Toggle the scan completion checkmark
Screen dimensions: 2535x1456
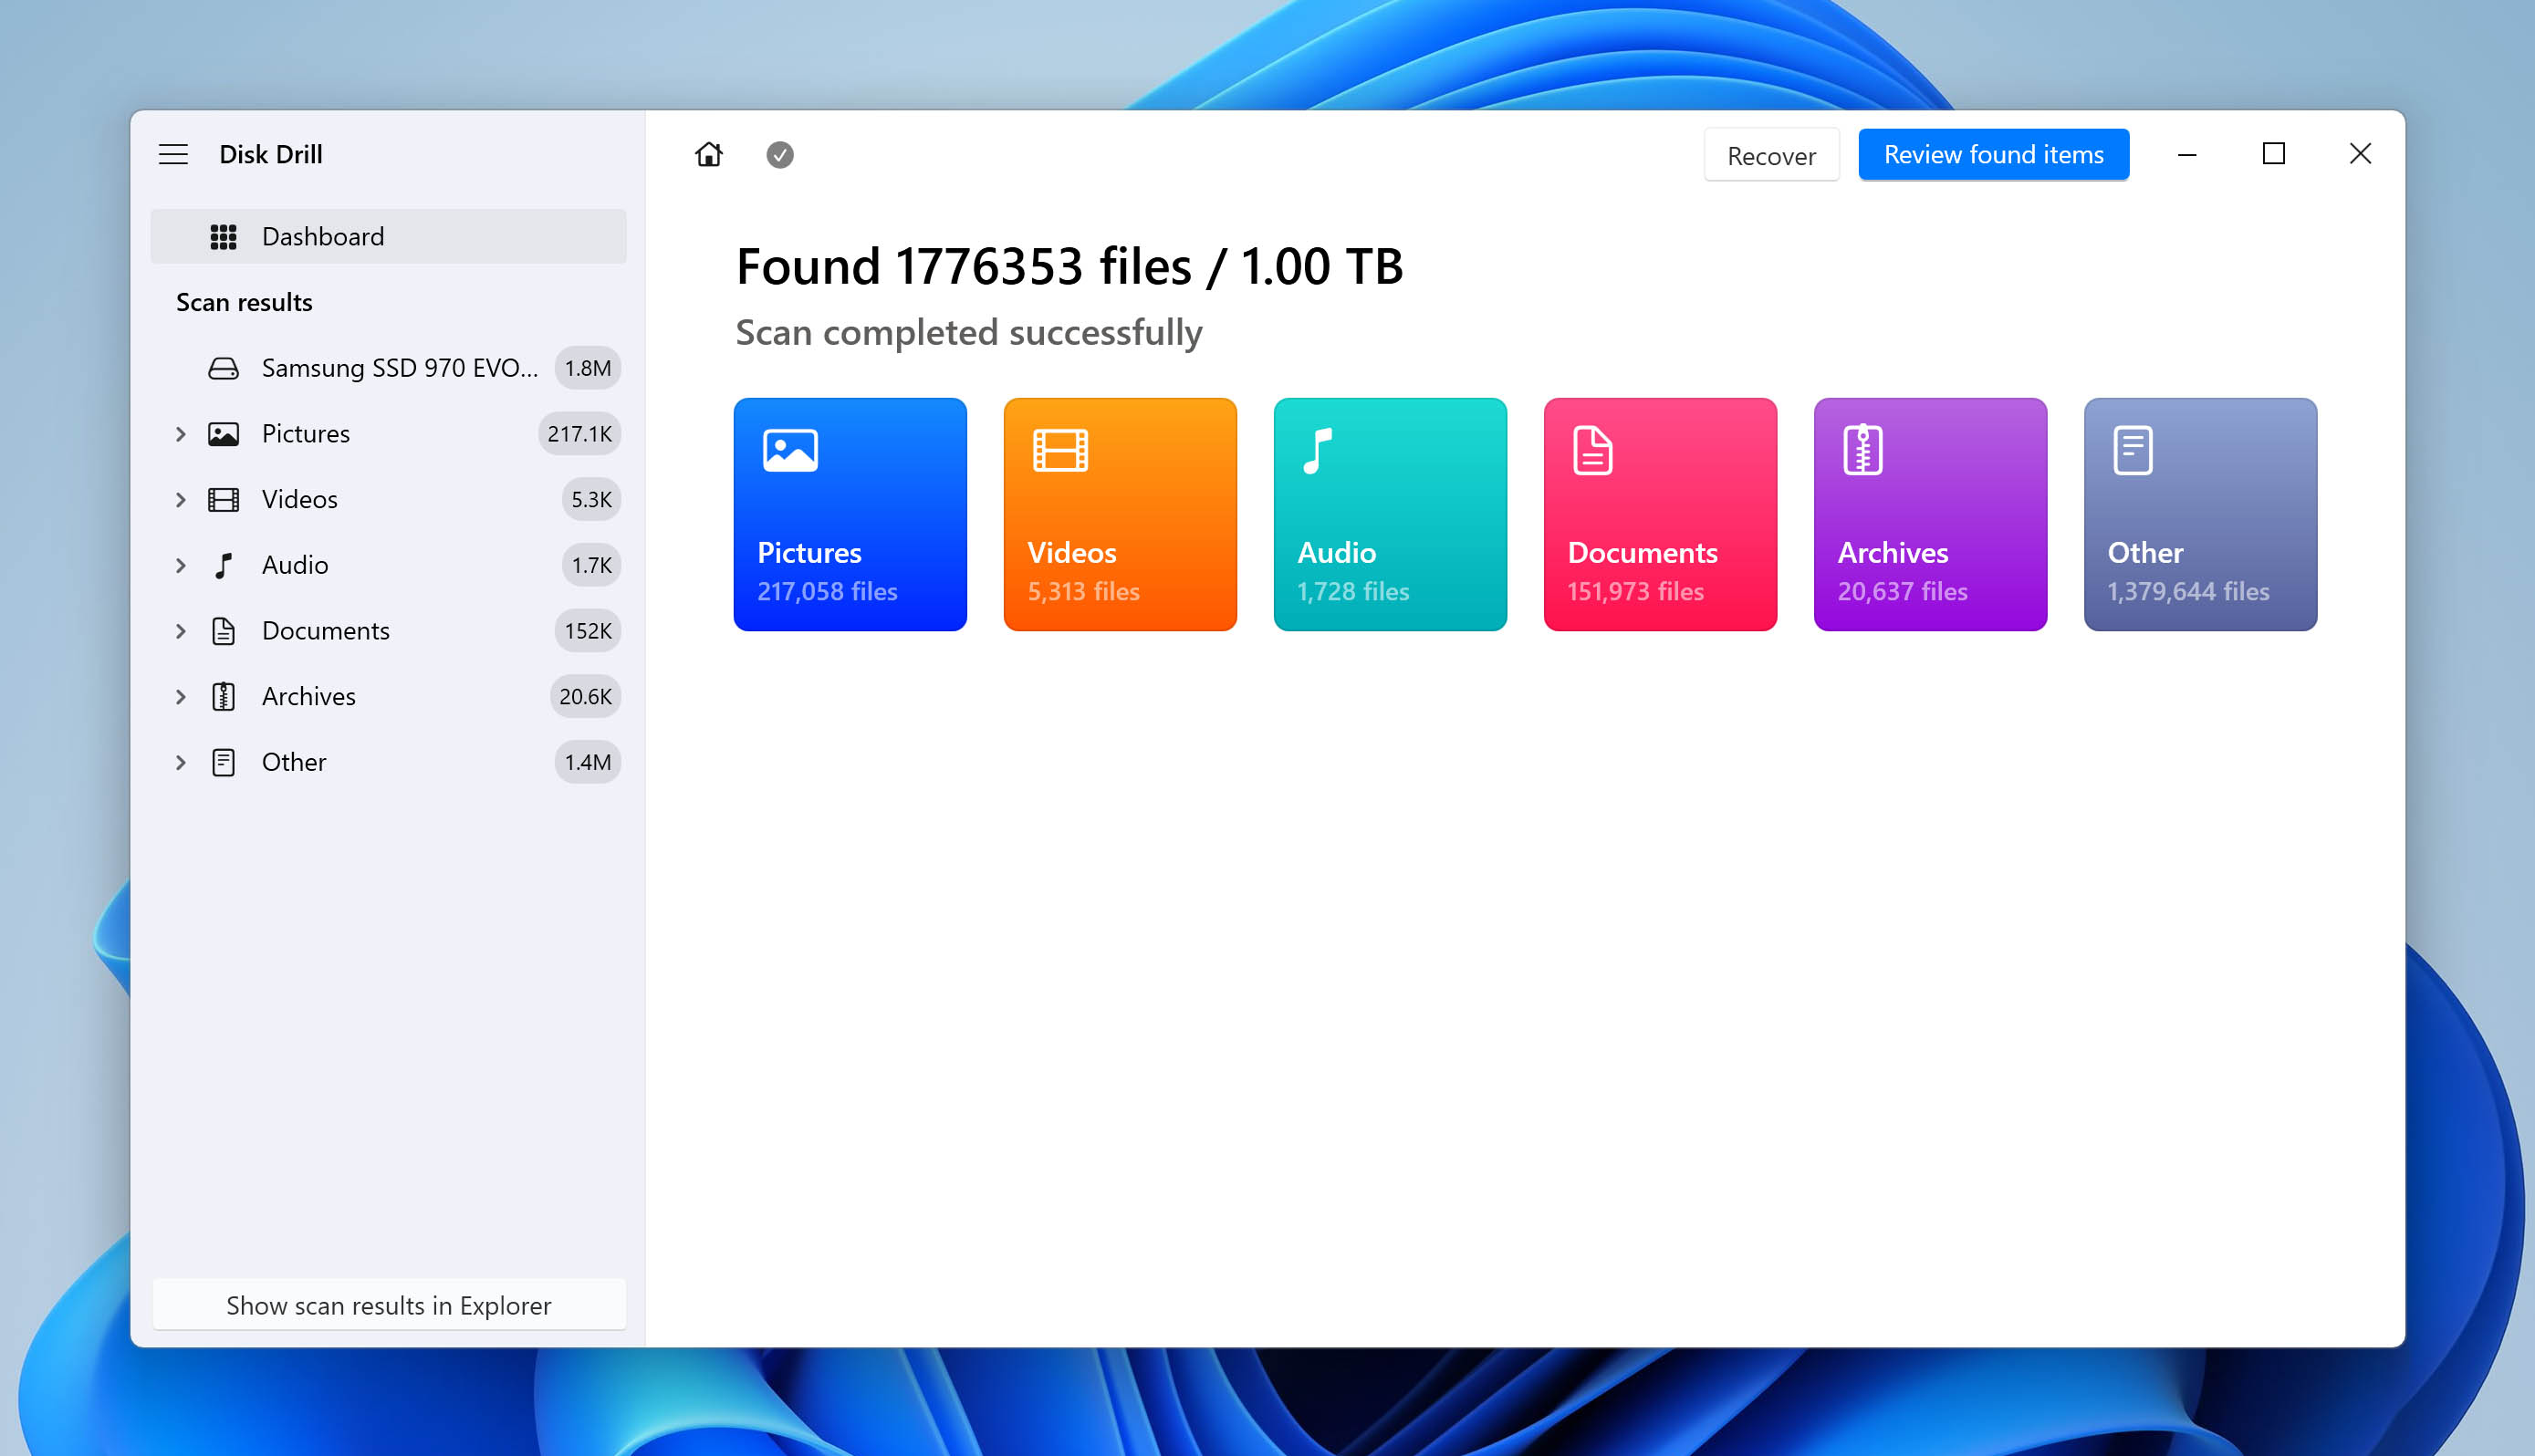[778, 155]
